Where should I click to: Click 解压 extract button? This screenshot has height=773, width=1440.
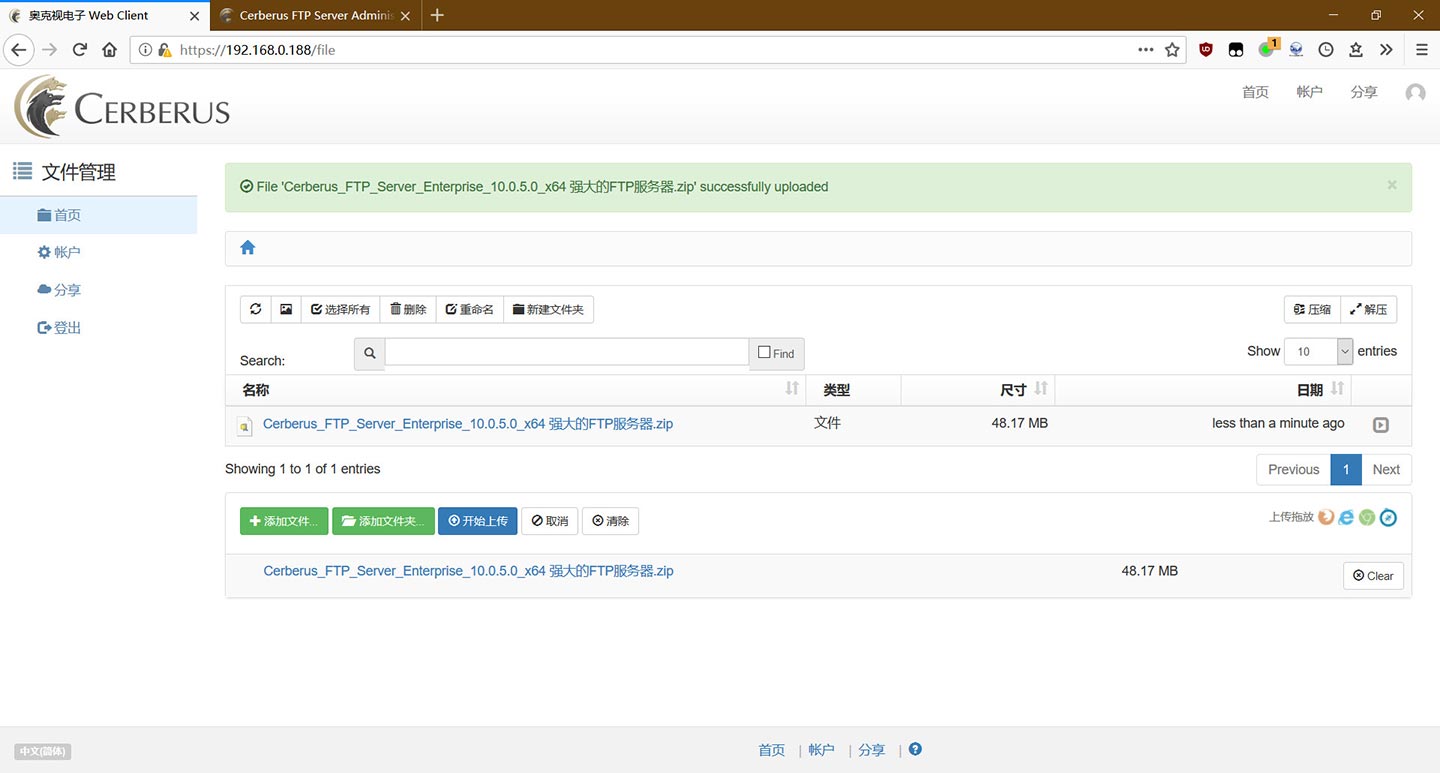tap(1368, 309)
